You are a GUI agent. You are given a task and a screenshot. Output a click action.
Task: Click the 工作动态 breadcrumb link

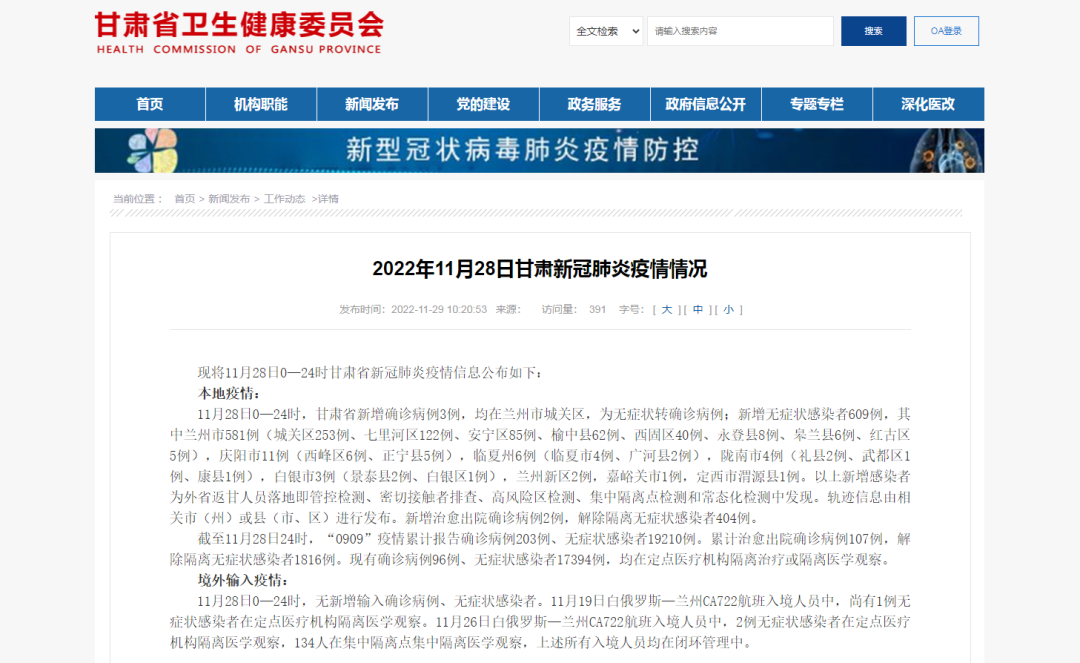285,199
